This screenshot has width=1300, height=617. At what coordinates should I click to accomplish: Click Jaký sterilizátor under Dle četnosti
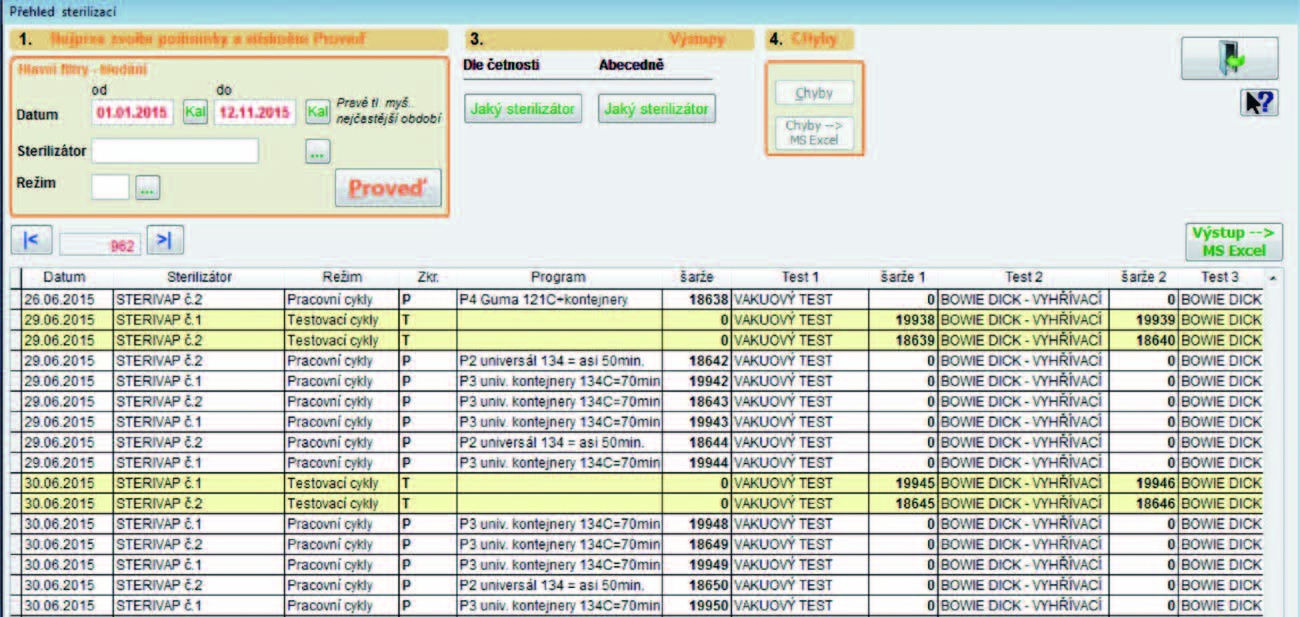pyautogui.click(x=521, y=109)
